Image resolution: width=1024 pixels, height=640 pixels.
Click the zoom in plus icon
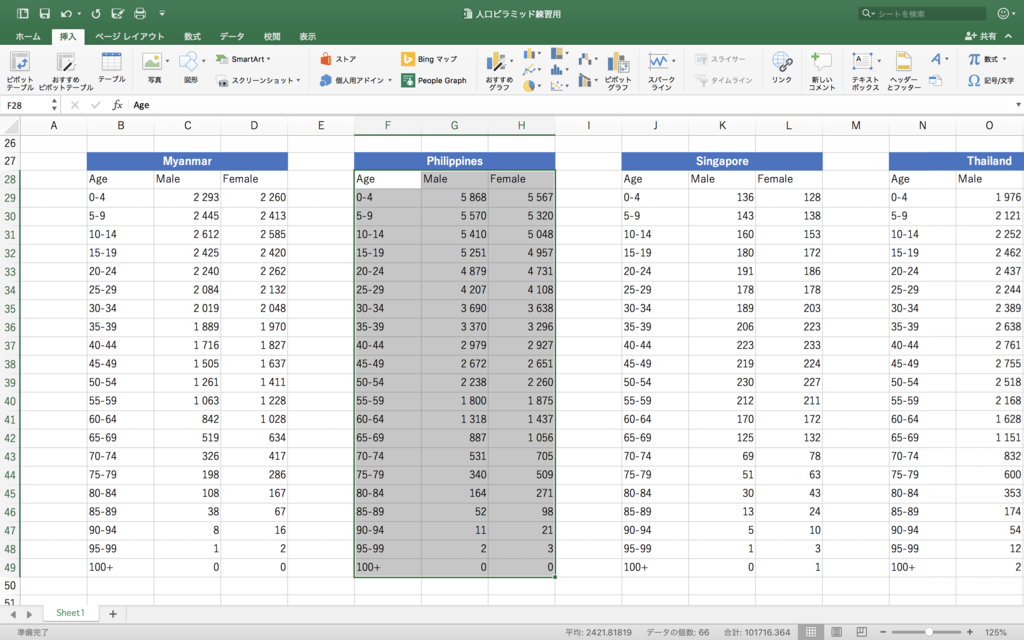click(x=970, y=632)
